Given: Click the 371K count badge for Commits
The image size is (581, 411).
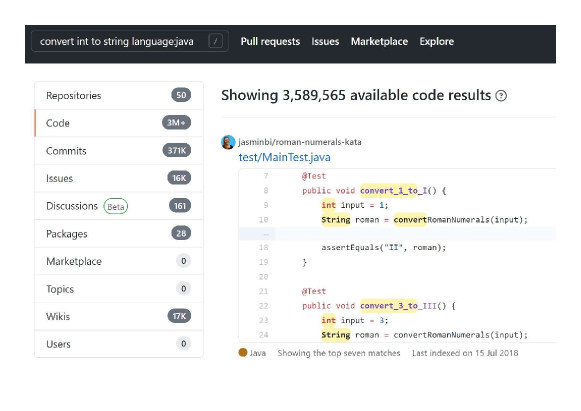Looking at the screenshot, I should (x=177, y=150).
